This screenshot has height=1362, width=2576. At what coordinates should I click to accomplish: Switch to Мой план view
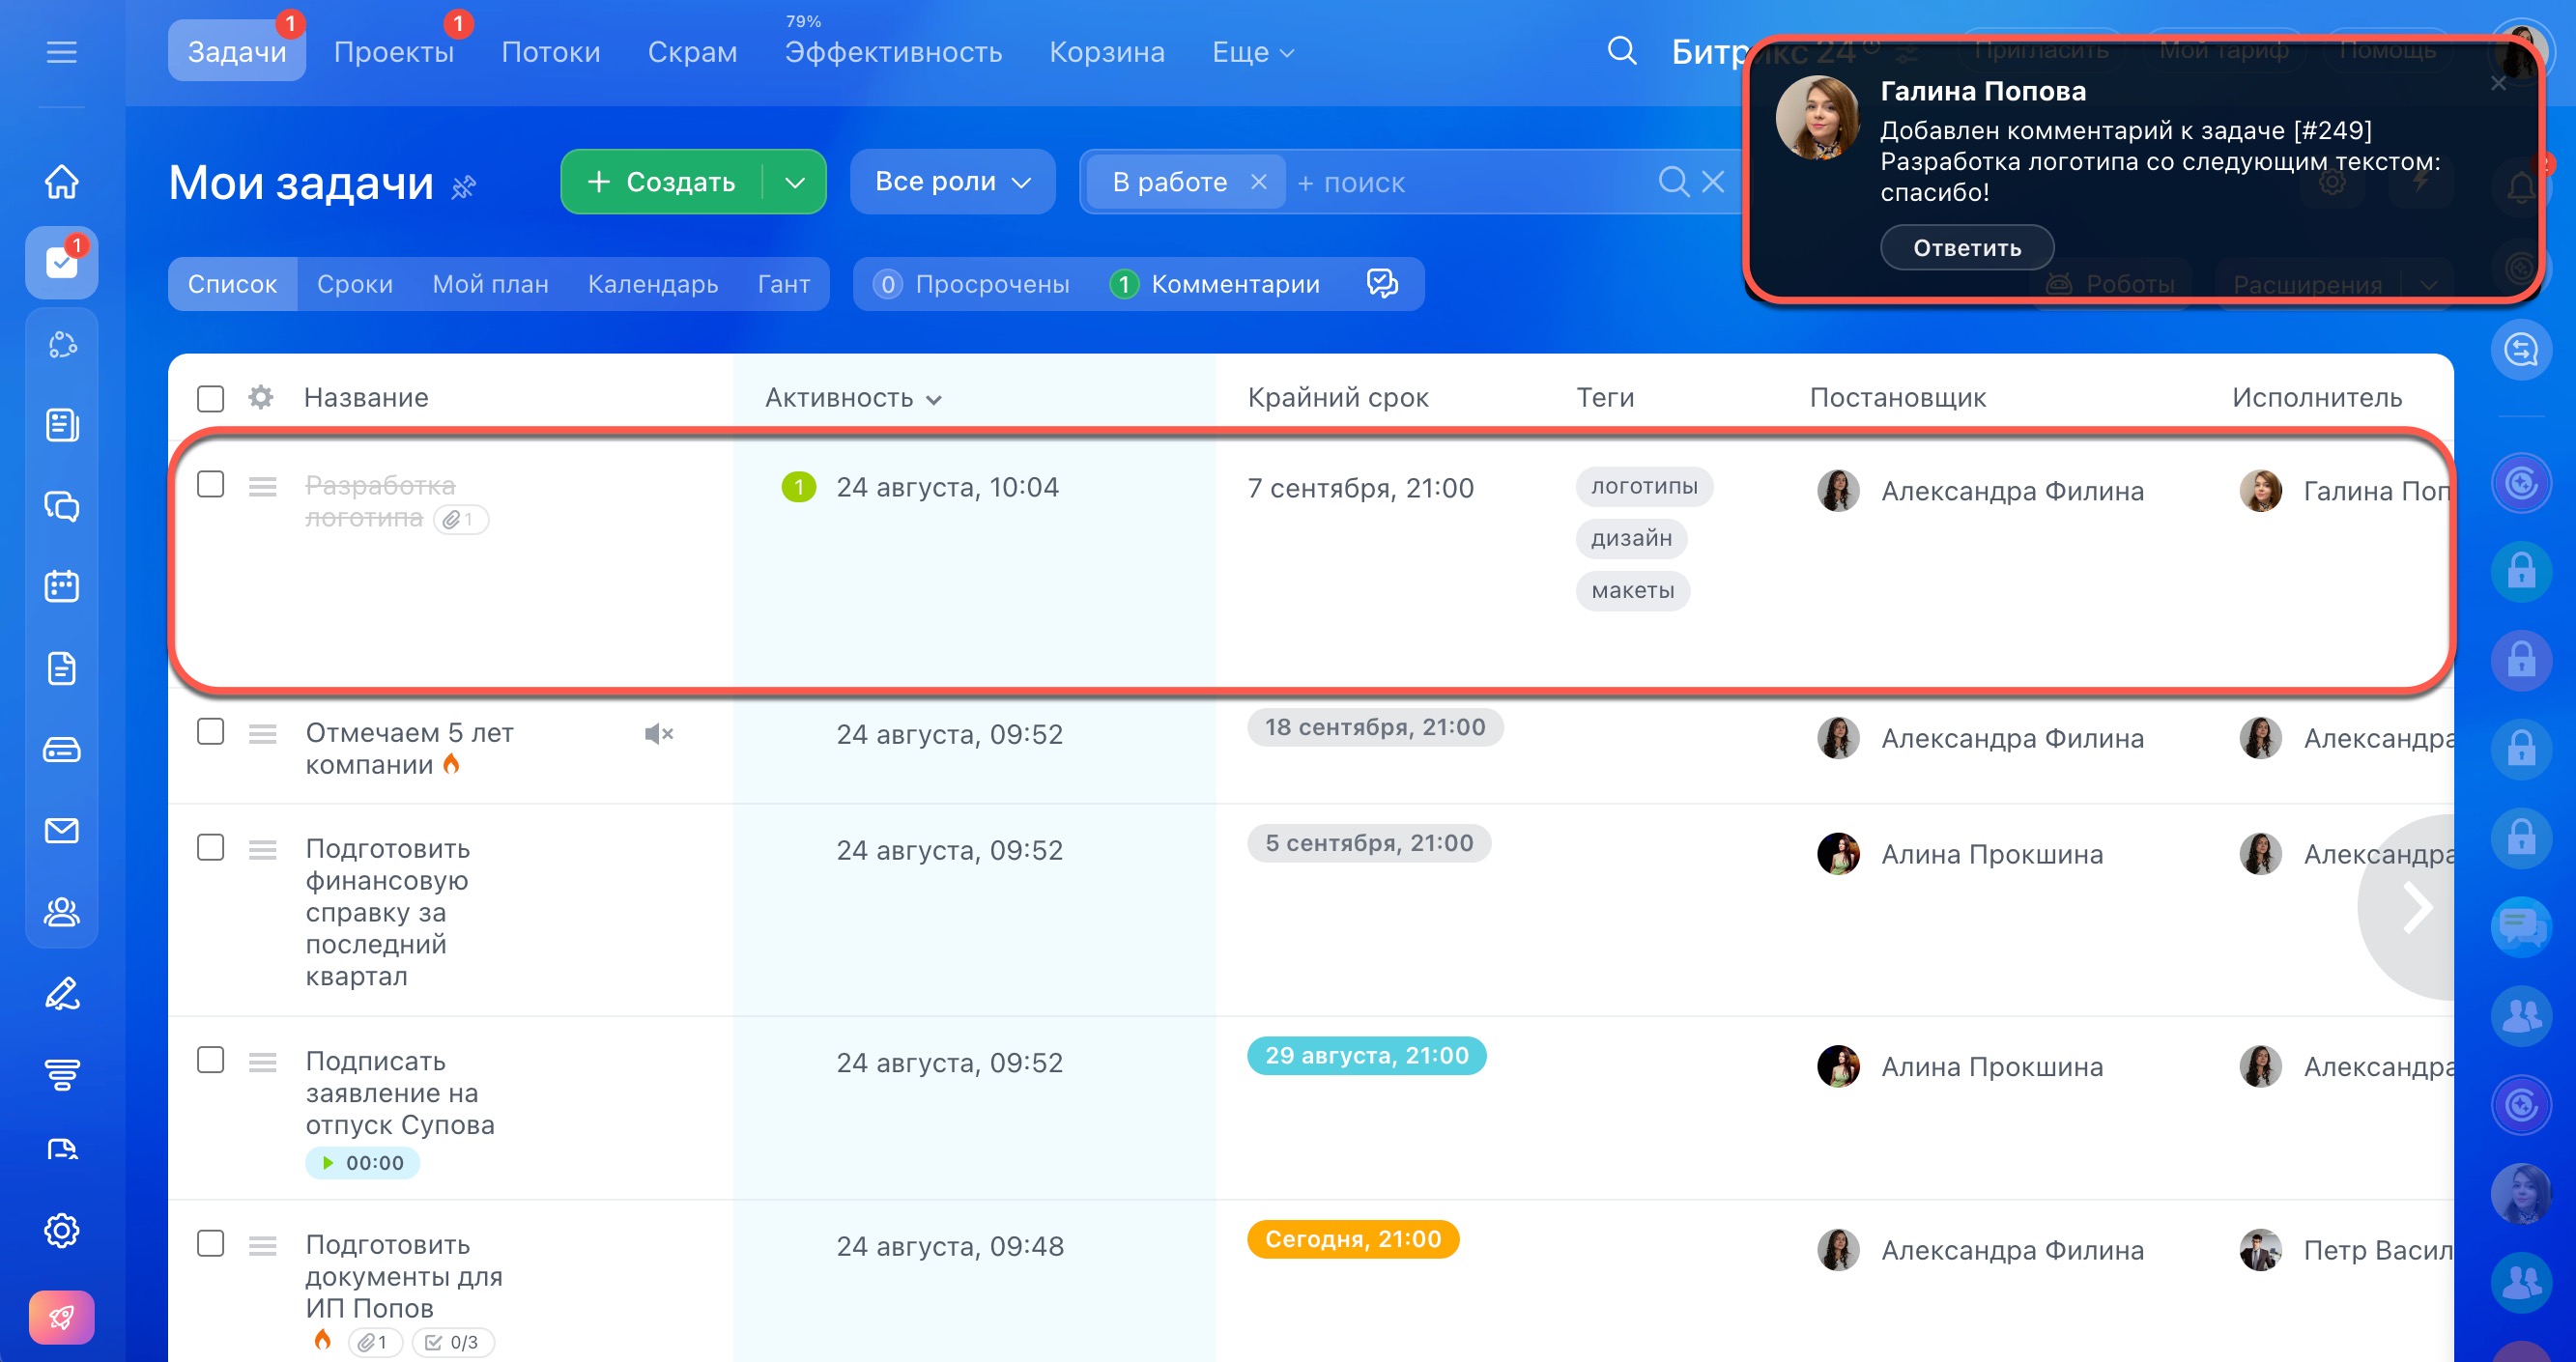pos(490,284)
